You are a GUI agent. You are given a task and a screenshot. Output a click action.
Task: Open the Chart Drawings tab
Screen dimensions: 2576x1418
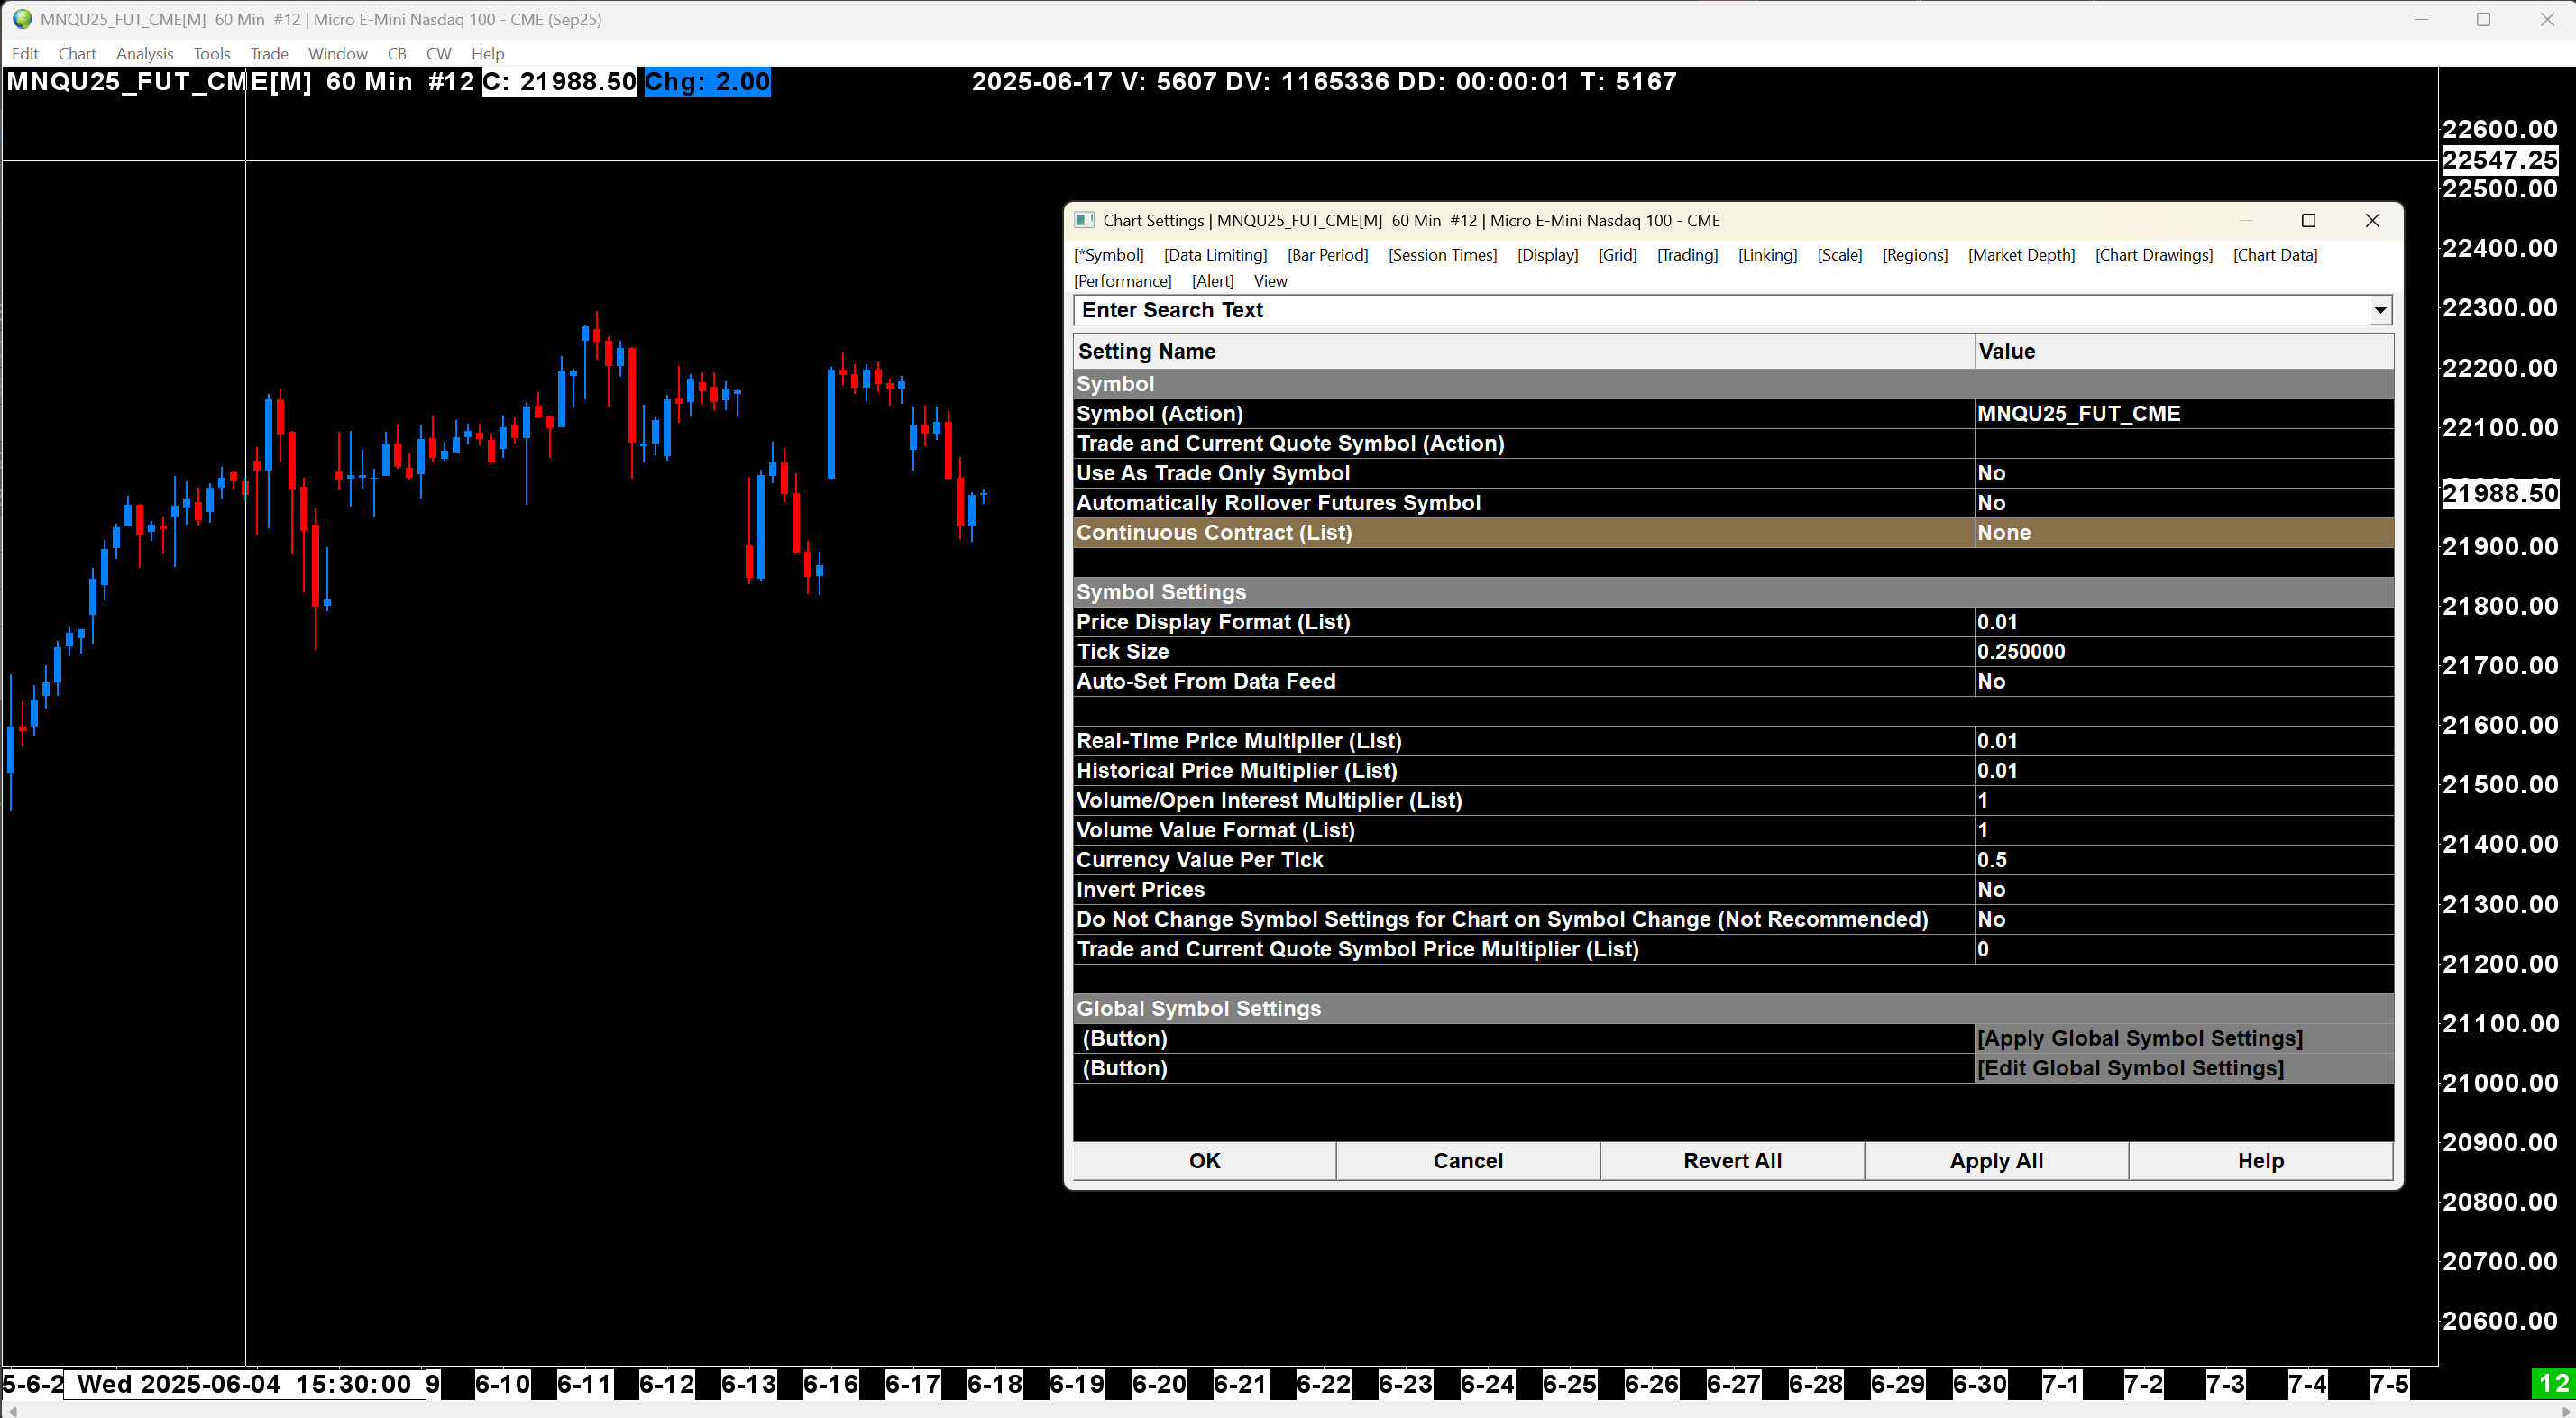[x=2154, y=255]
